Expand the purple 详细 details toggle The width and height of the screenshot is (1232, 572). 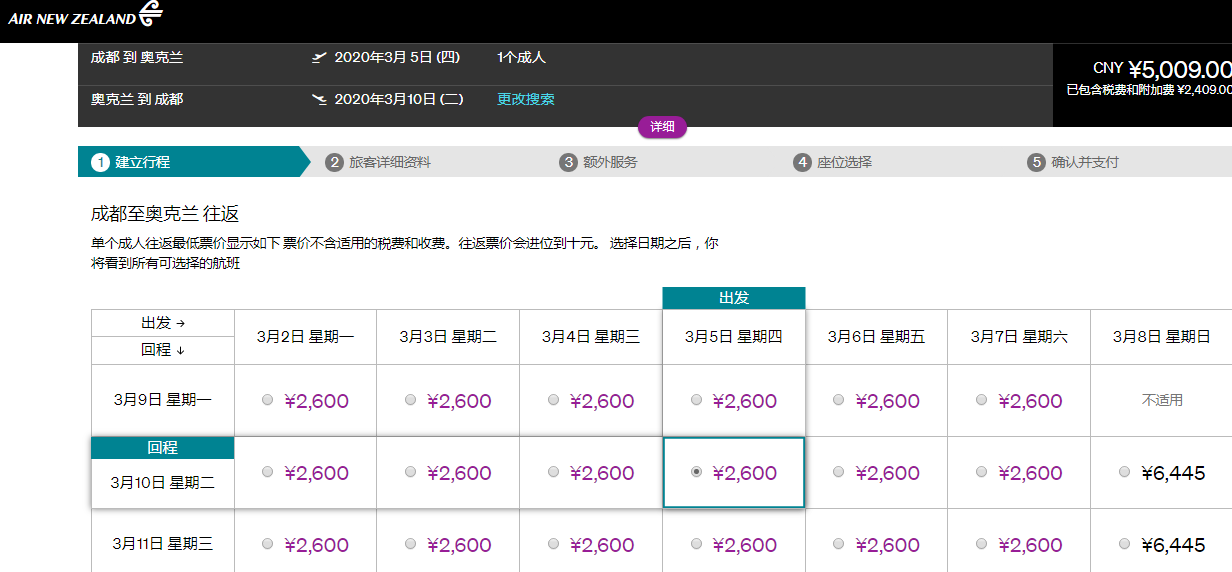[x=662, y=127]
